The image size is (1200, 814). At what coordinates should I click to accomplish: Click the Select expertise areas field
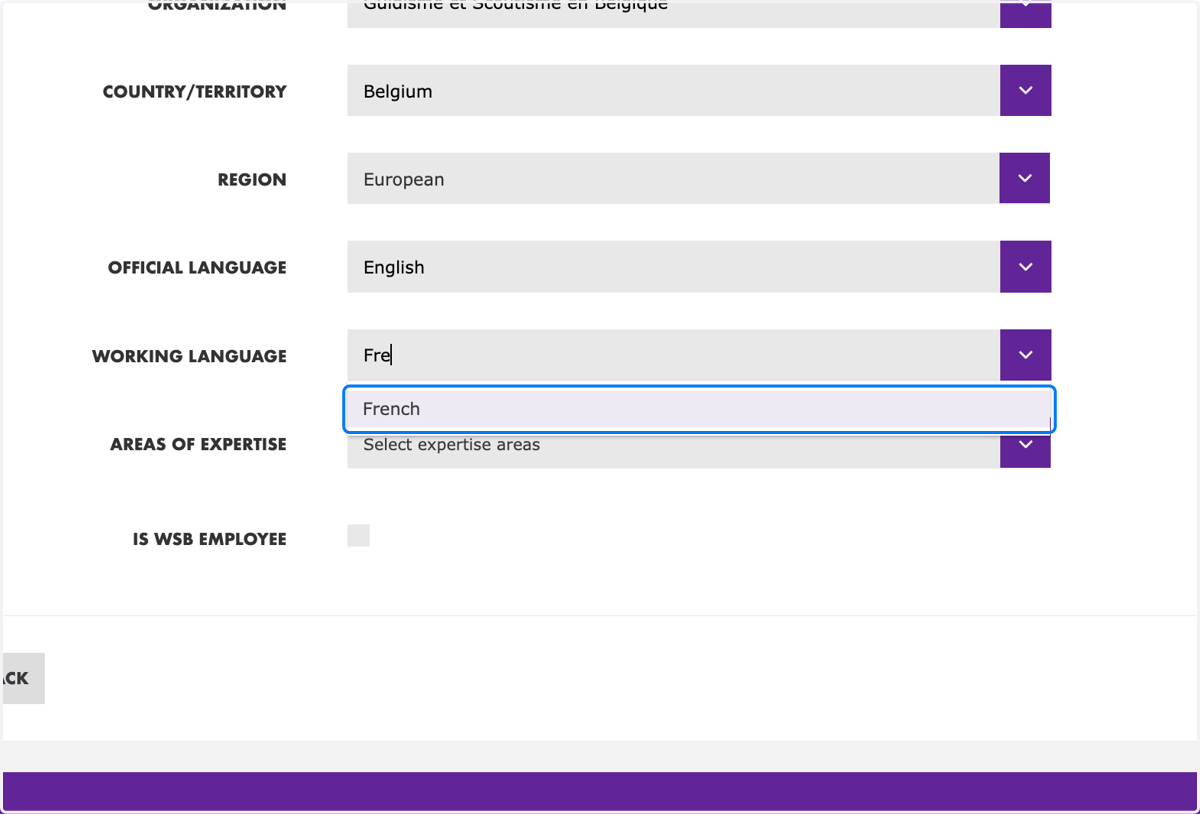[673, 450]
